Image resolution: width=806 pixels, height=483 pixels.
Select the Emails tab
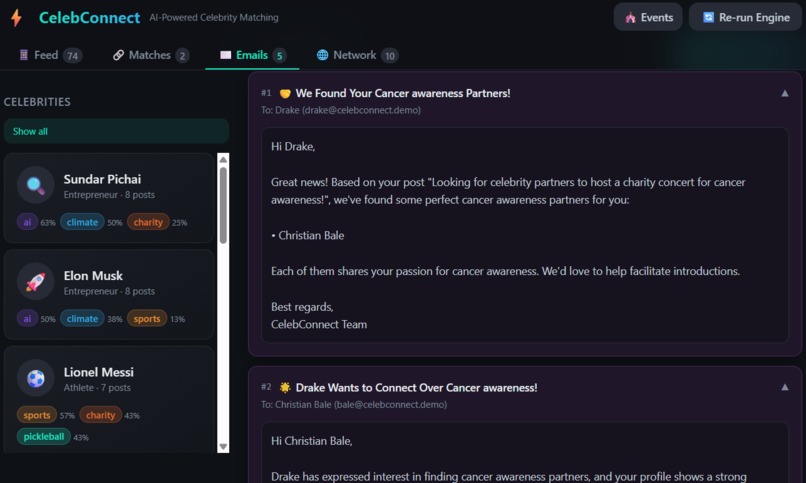click(252, 55)
